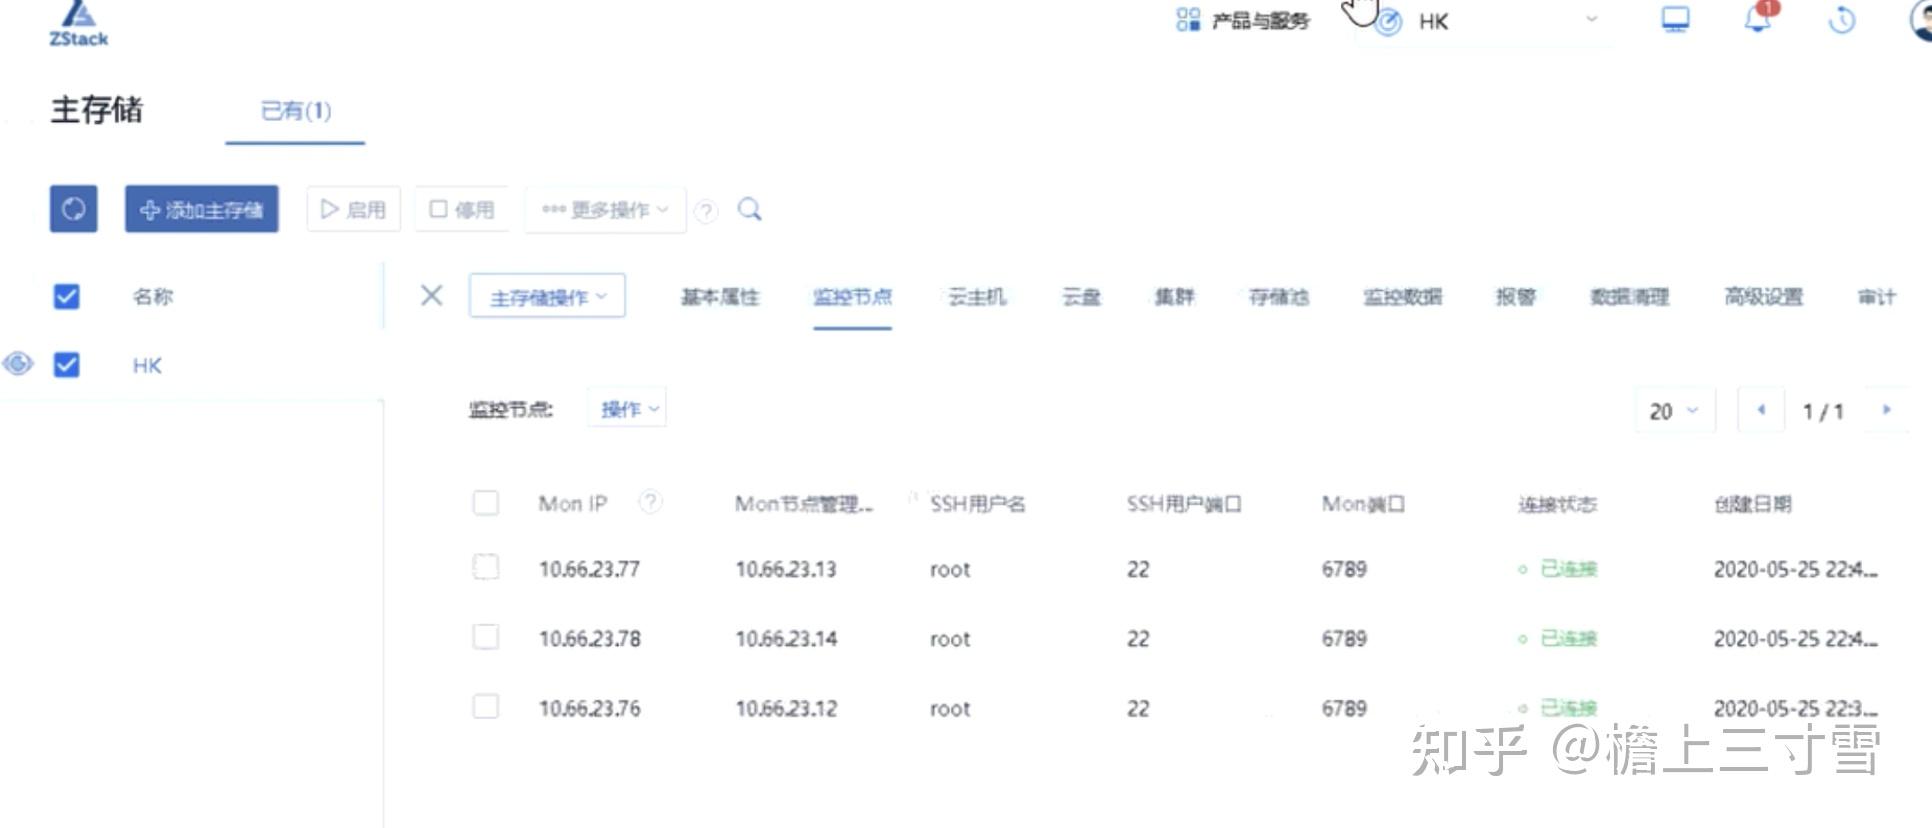Select the checkbox for 10.66.23.76
Viewport: 1932px width, 828px height.
point(486,707)
